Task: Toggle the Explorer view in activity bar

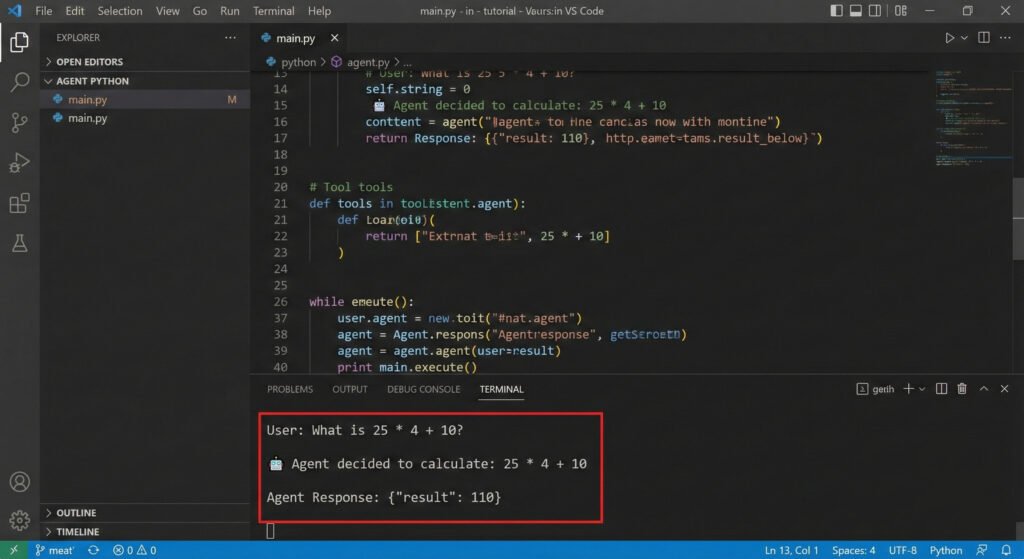Action: click(x=19, y=42)
